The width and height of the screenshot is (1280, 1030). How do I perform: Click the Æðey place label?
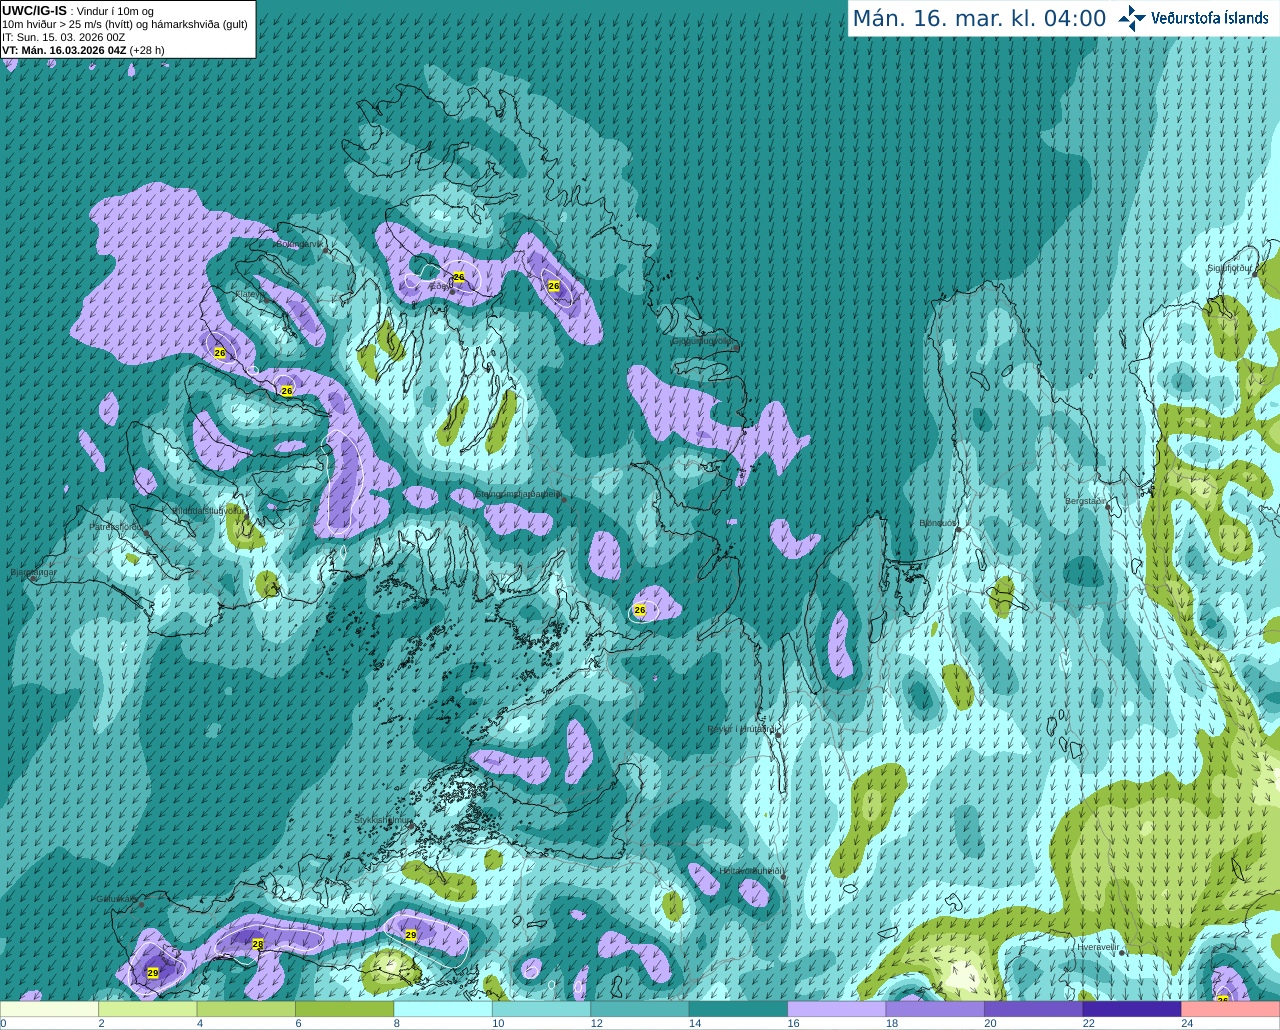[x=440, y=286]
